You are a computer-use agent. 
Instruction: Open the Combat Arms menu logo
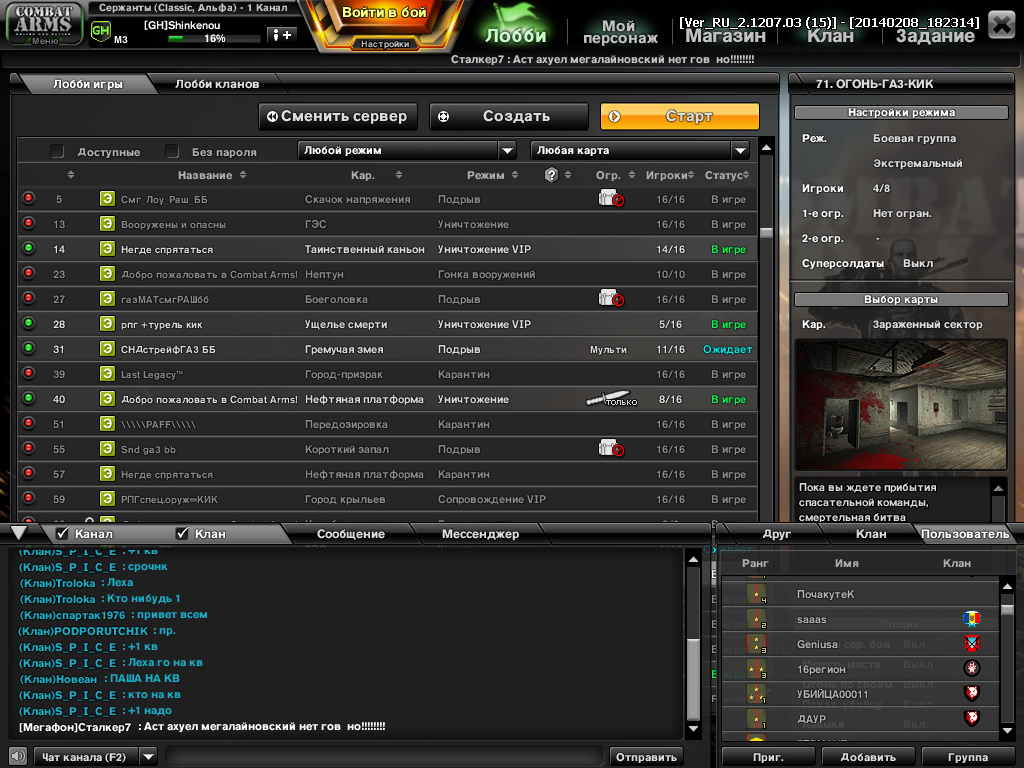(44, 24)
